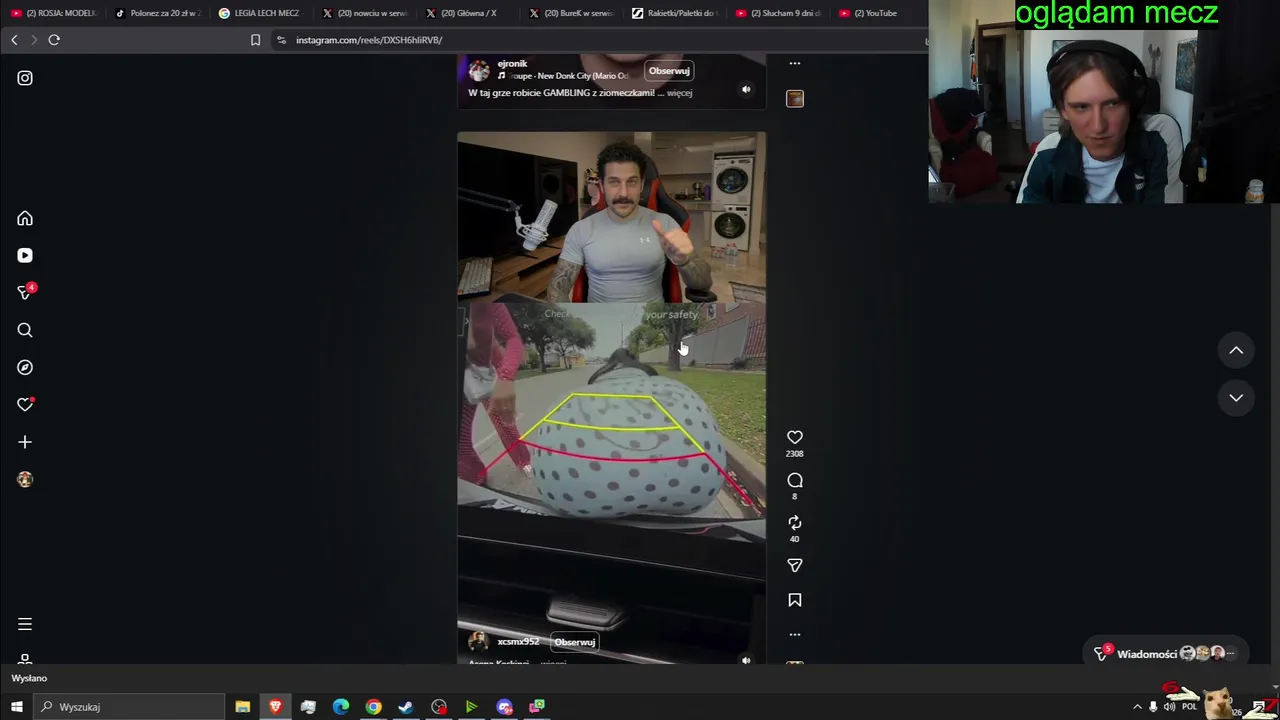Open hamburger More menu in sidebar

pos(25,624)
